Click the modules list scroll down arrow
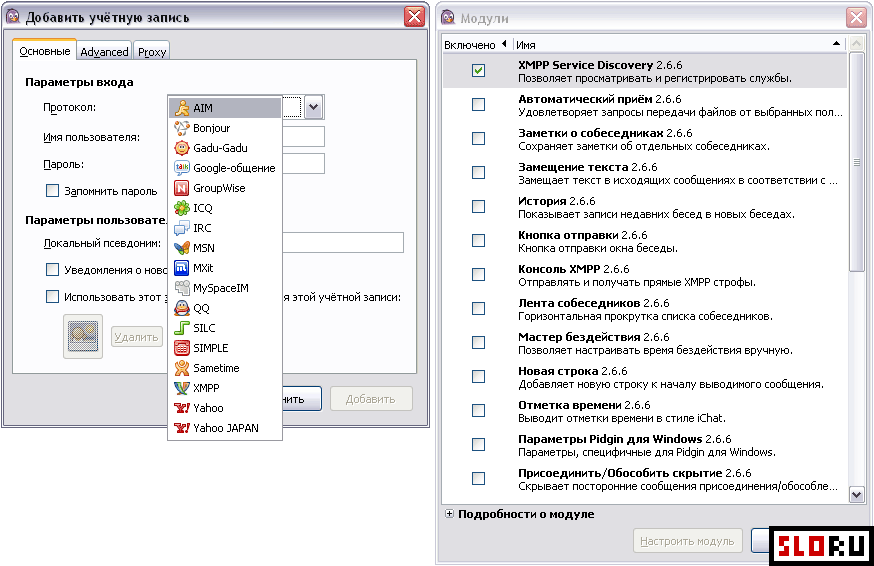 point(856,494)
